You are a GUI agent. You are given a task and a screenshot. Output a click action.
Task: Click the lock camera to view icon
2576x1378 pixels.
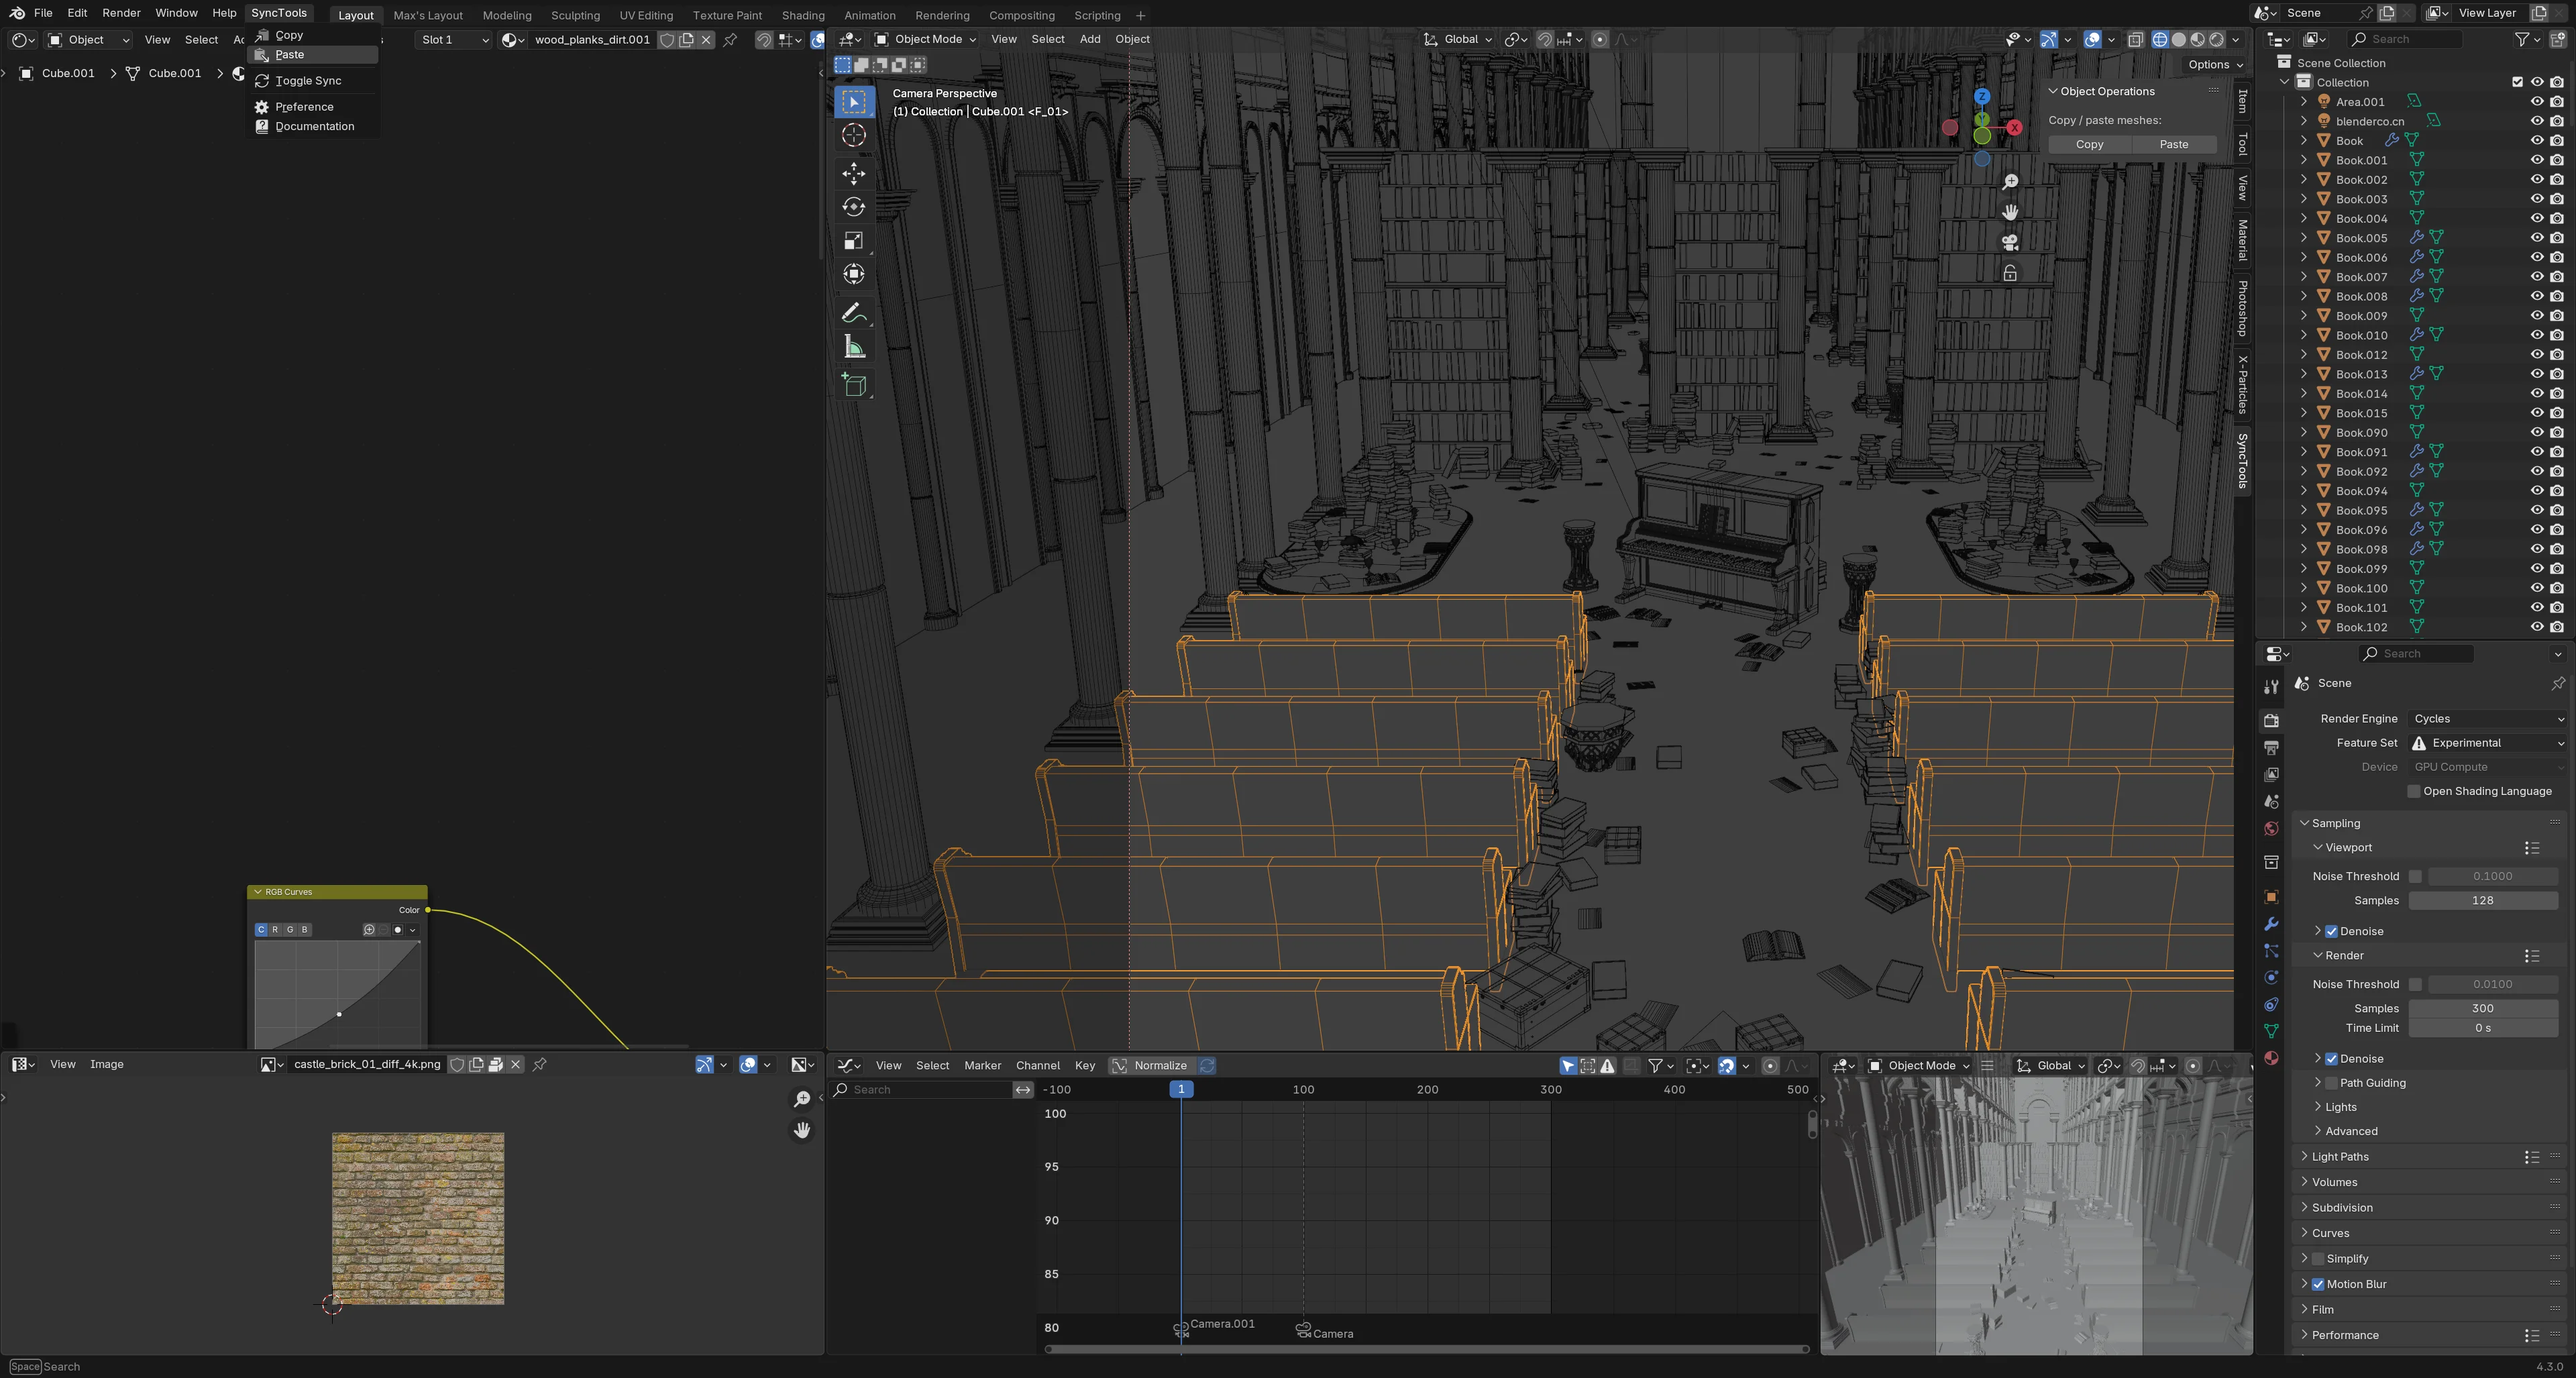pos(2010,273)
